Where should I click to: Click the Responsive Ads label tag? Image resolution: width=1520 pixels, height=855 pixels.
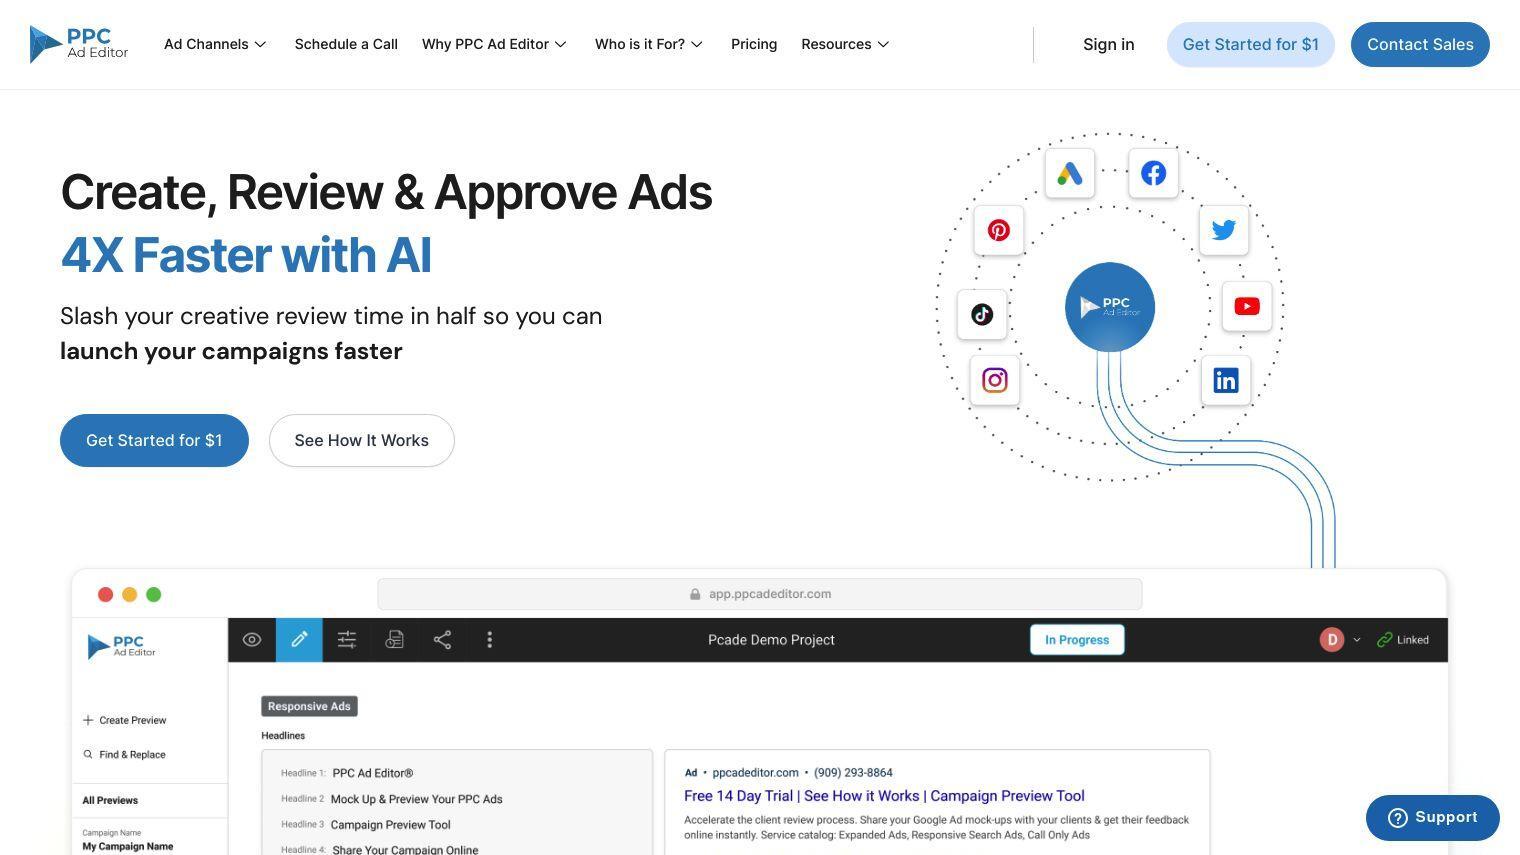(x=309, y=706)
